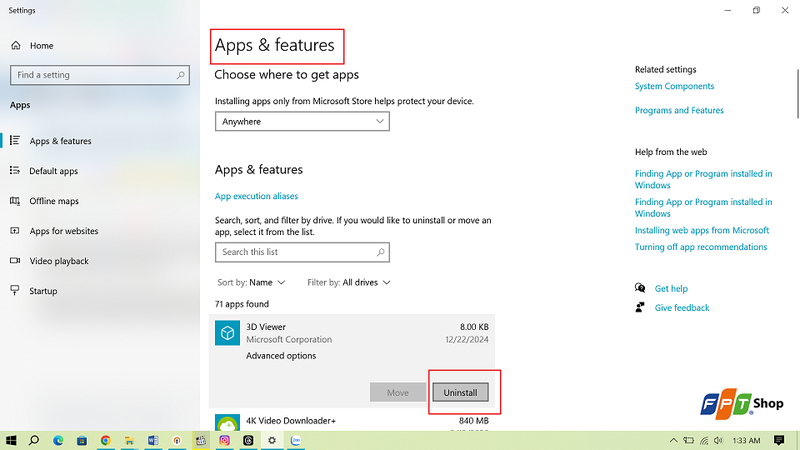Open App execution aliases link
This screenshot has width=800, height=450.
[x=256, y=196]
